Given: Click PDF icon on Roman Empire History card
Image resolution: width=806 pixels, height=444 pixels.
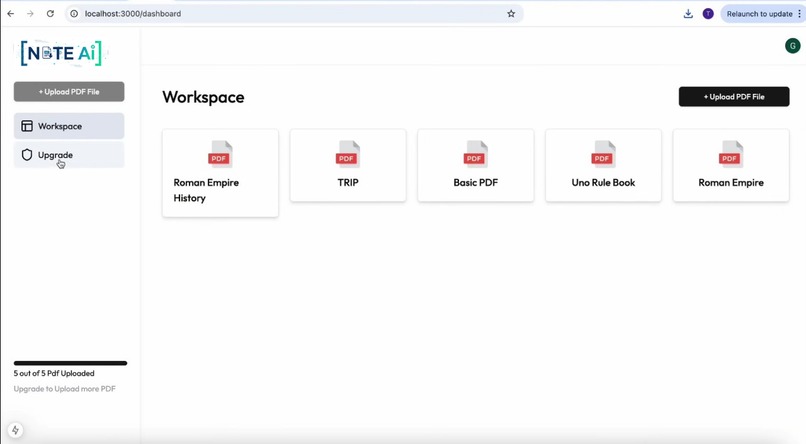Looking at the screenshot, I should [x=220, y=154].
